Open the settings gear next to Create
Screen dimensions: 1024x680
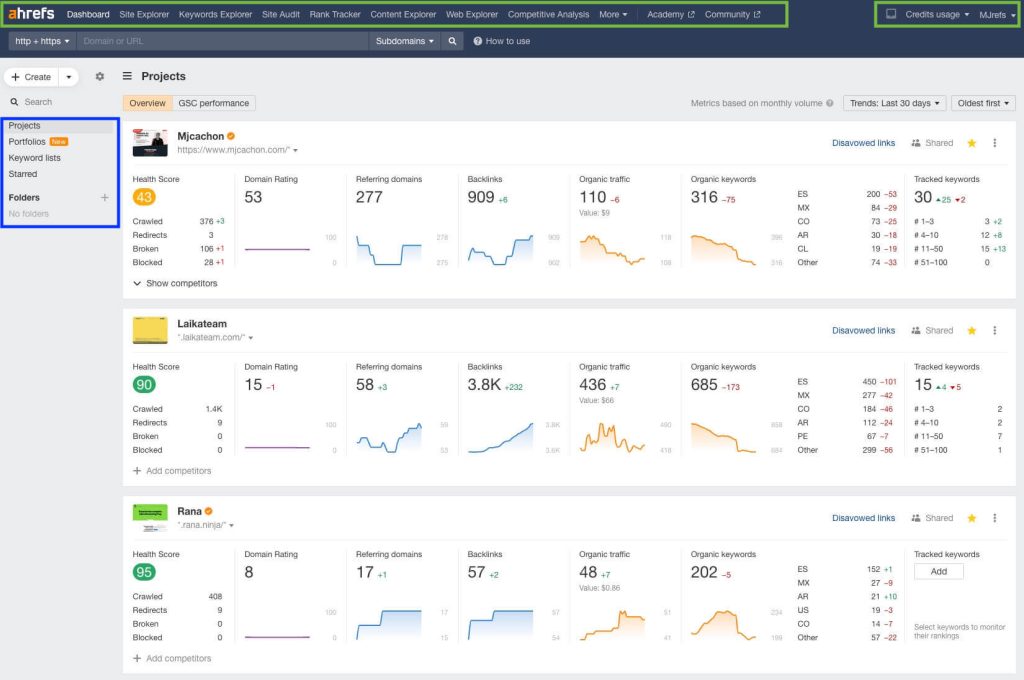click(99, 77)
